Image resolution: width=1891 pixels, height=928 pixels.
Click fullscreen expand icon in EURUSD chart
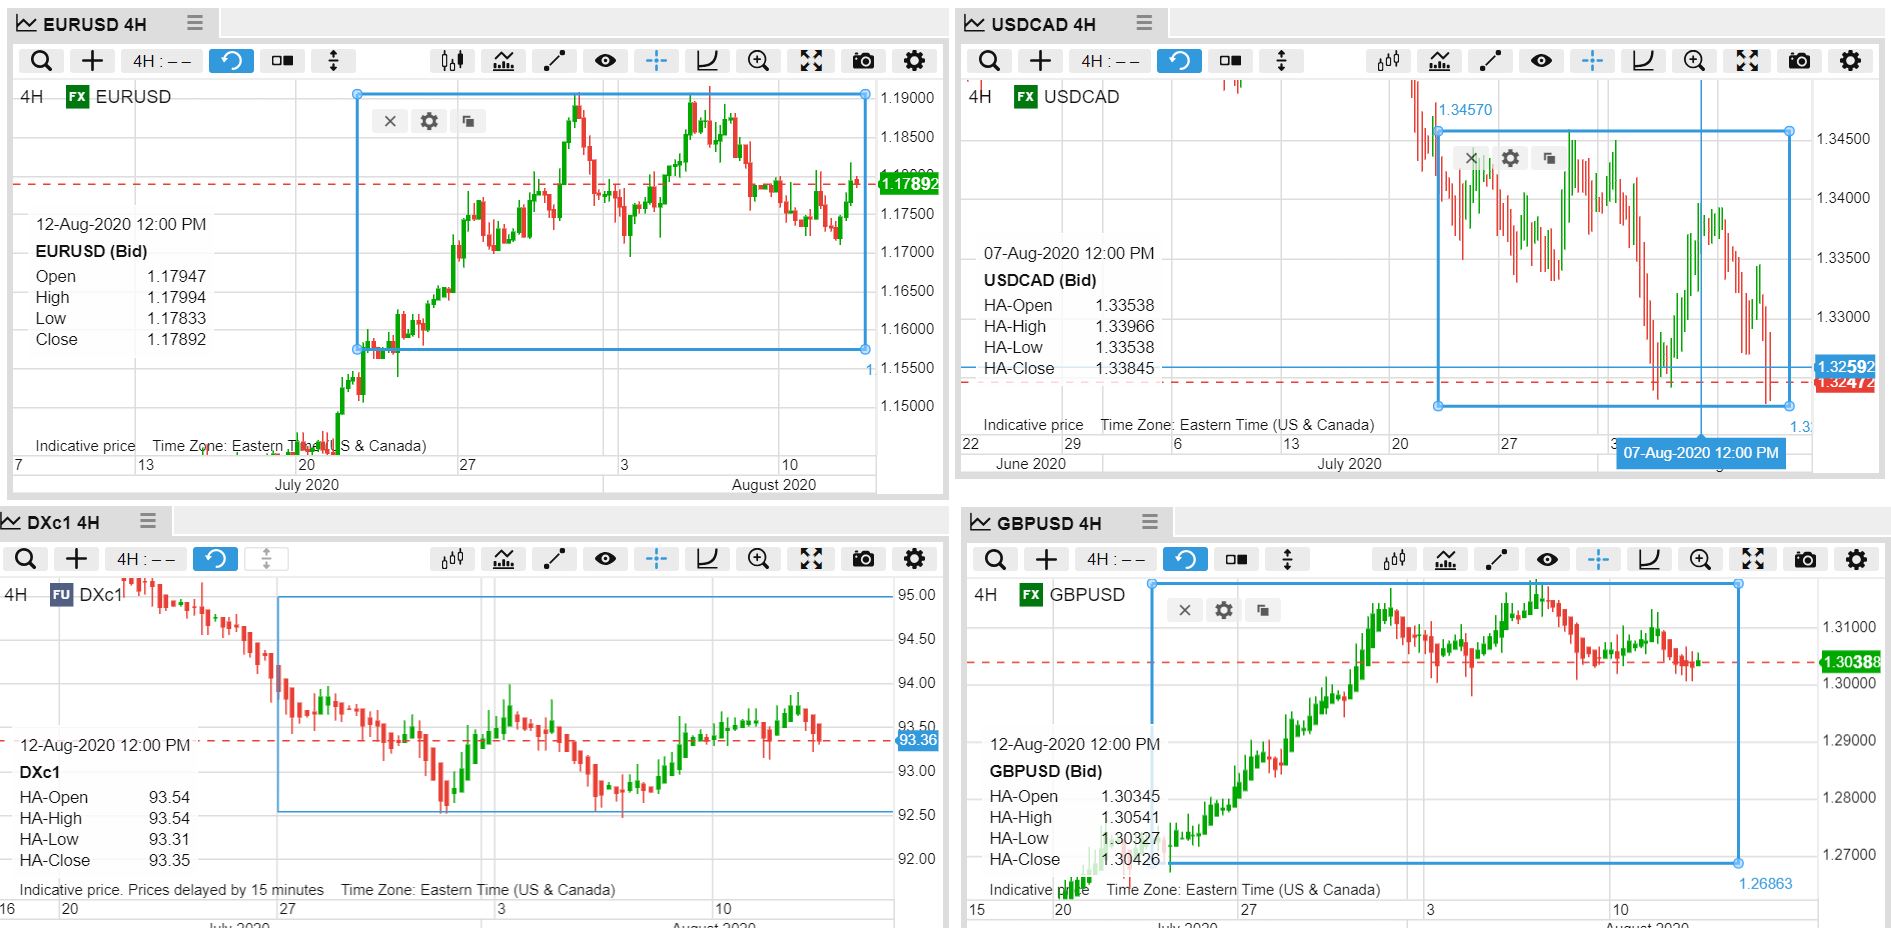(811, 61)
